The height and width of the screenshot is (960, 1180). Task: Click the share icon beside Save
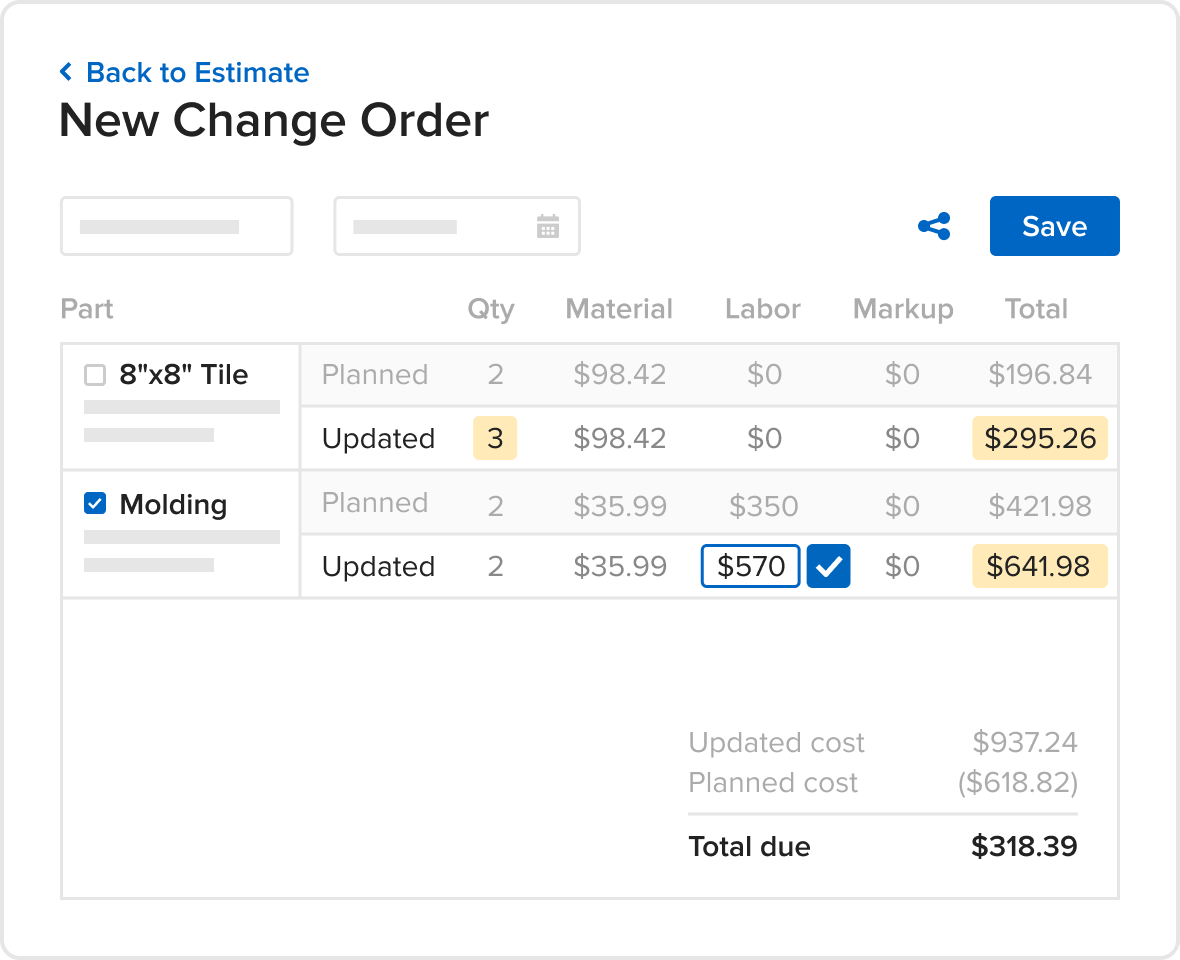tap(934, 227)
